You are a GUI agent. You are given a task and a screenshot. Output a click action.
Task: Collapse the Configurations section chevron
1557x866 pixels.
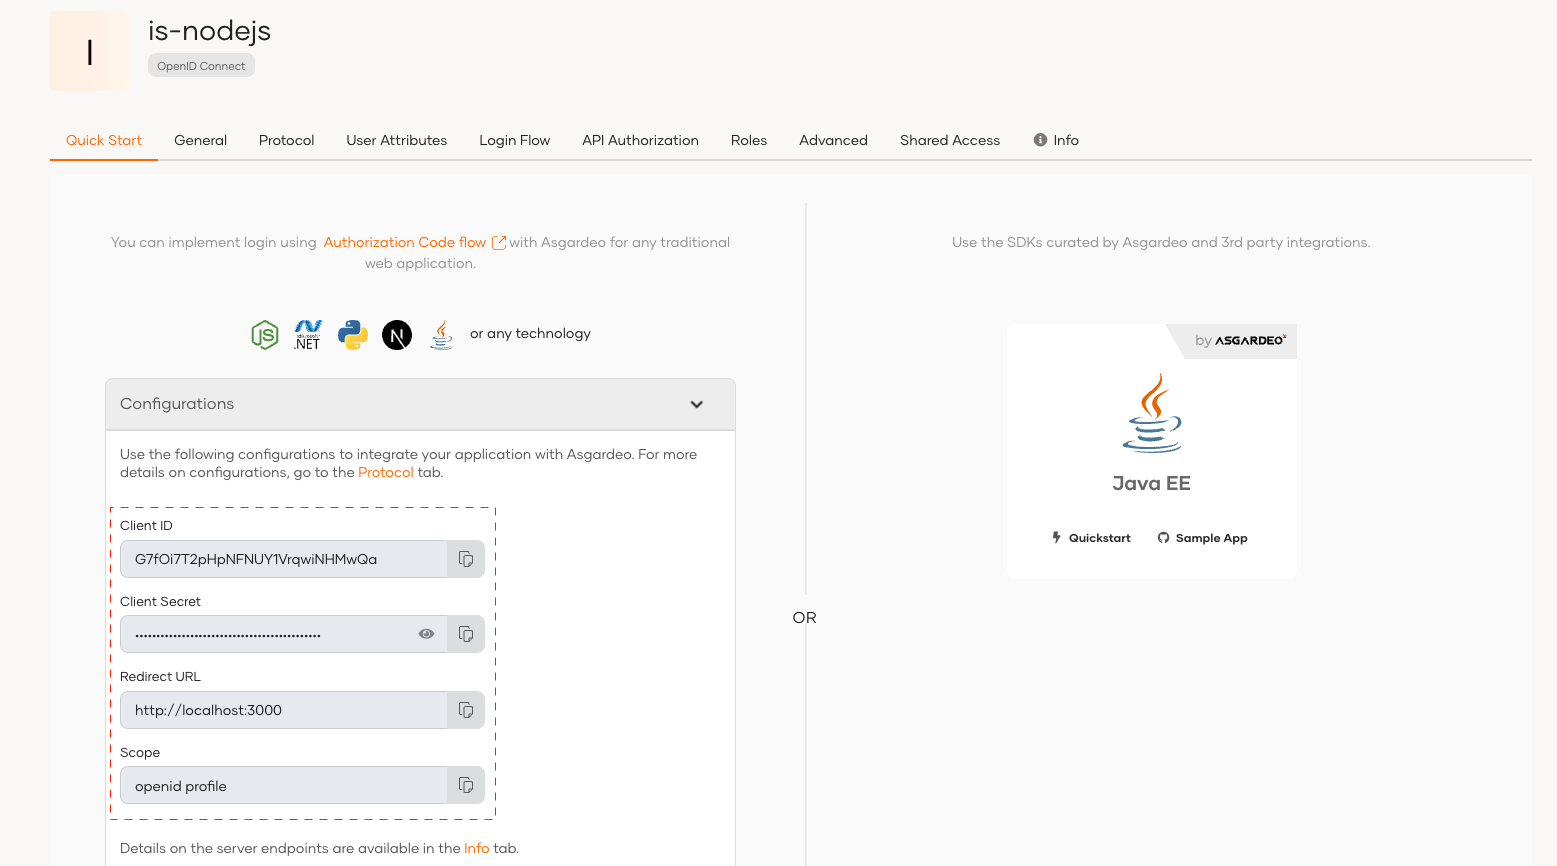tap(697, 404)
